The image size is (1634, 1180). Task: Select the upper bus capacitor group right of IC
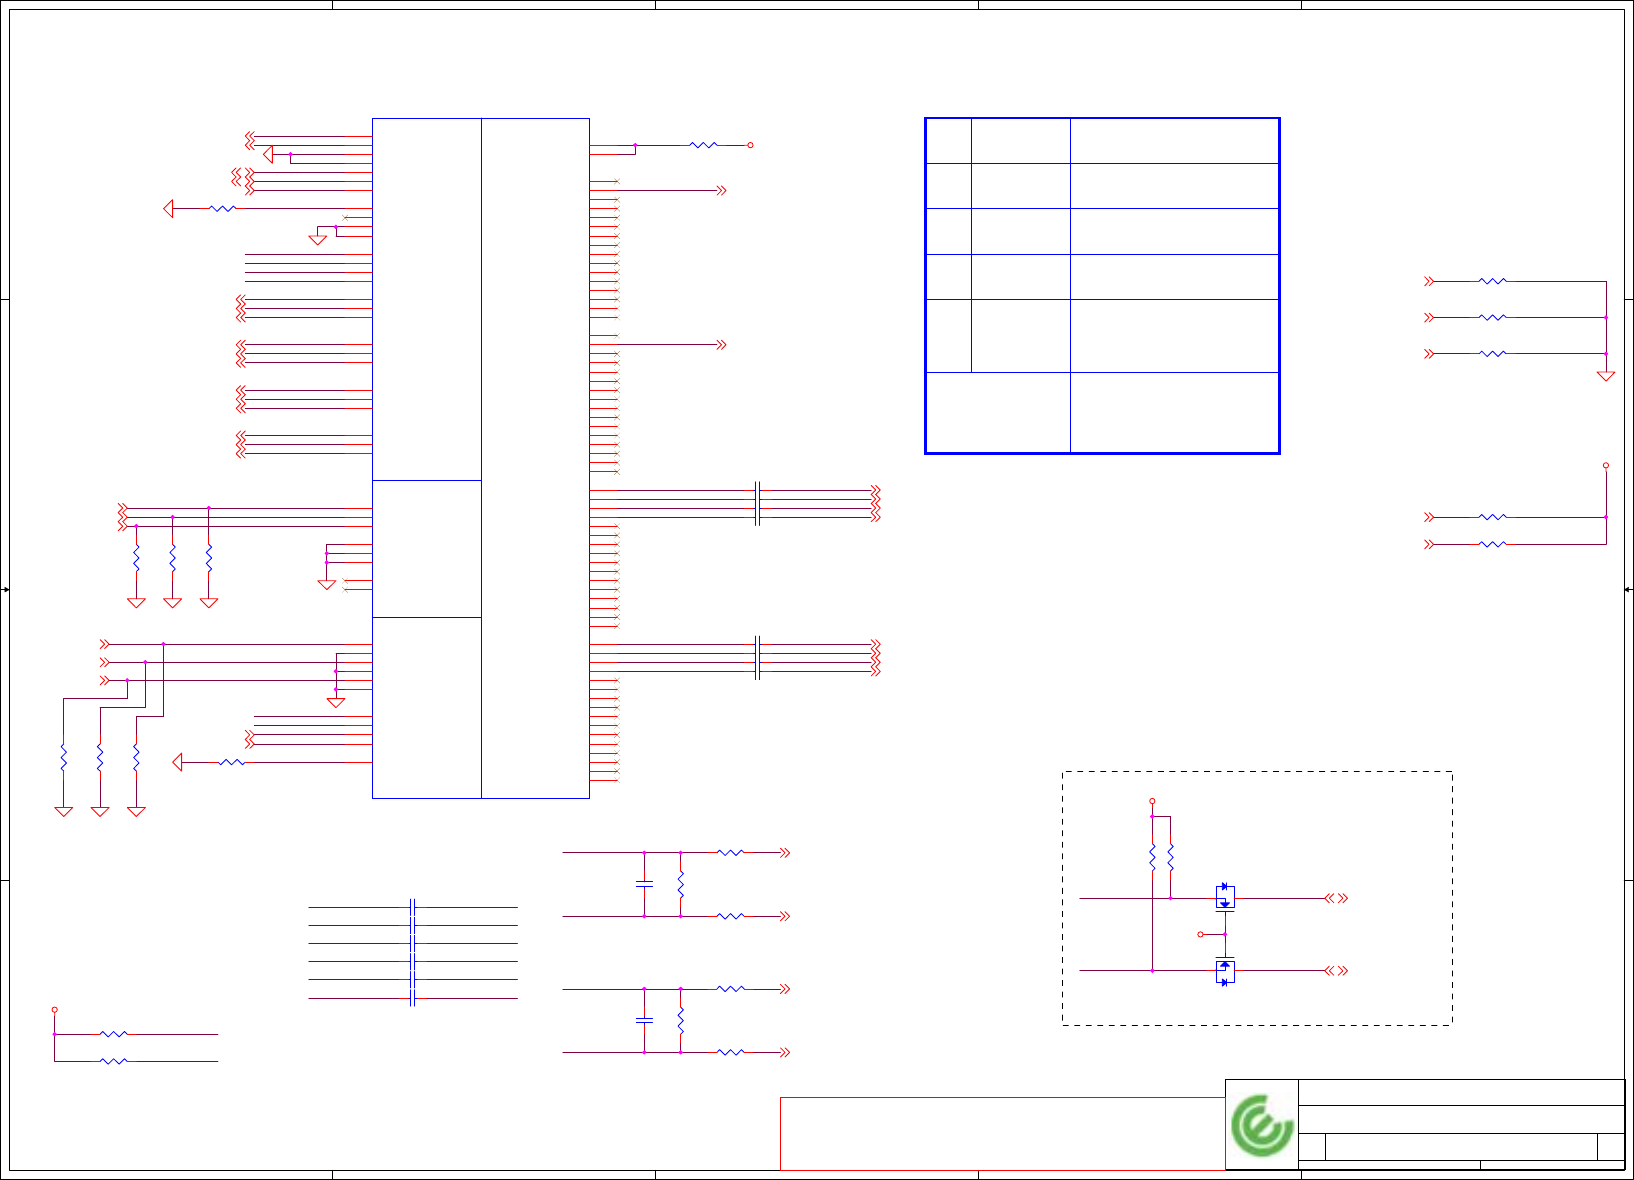coord(757,503)
